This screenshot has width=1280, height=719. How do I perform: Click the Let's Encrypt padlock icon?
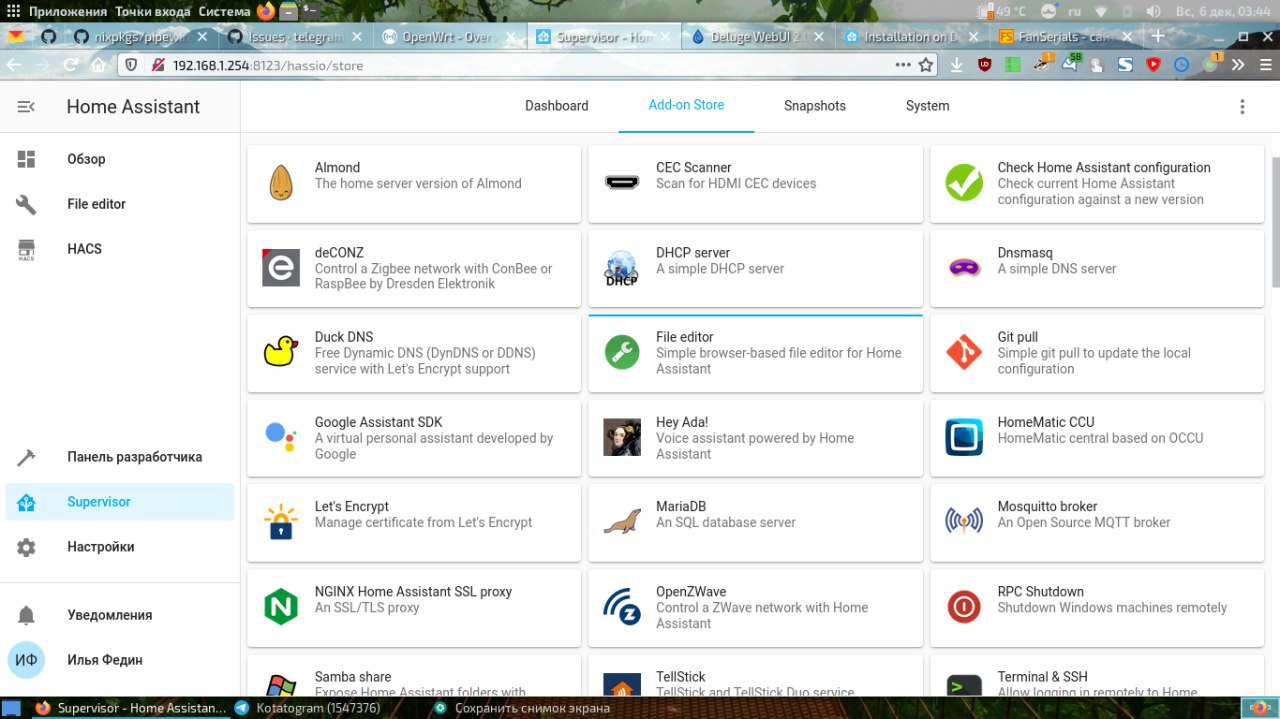tap(281, 522)
